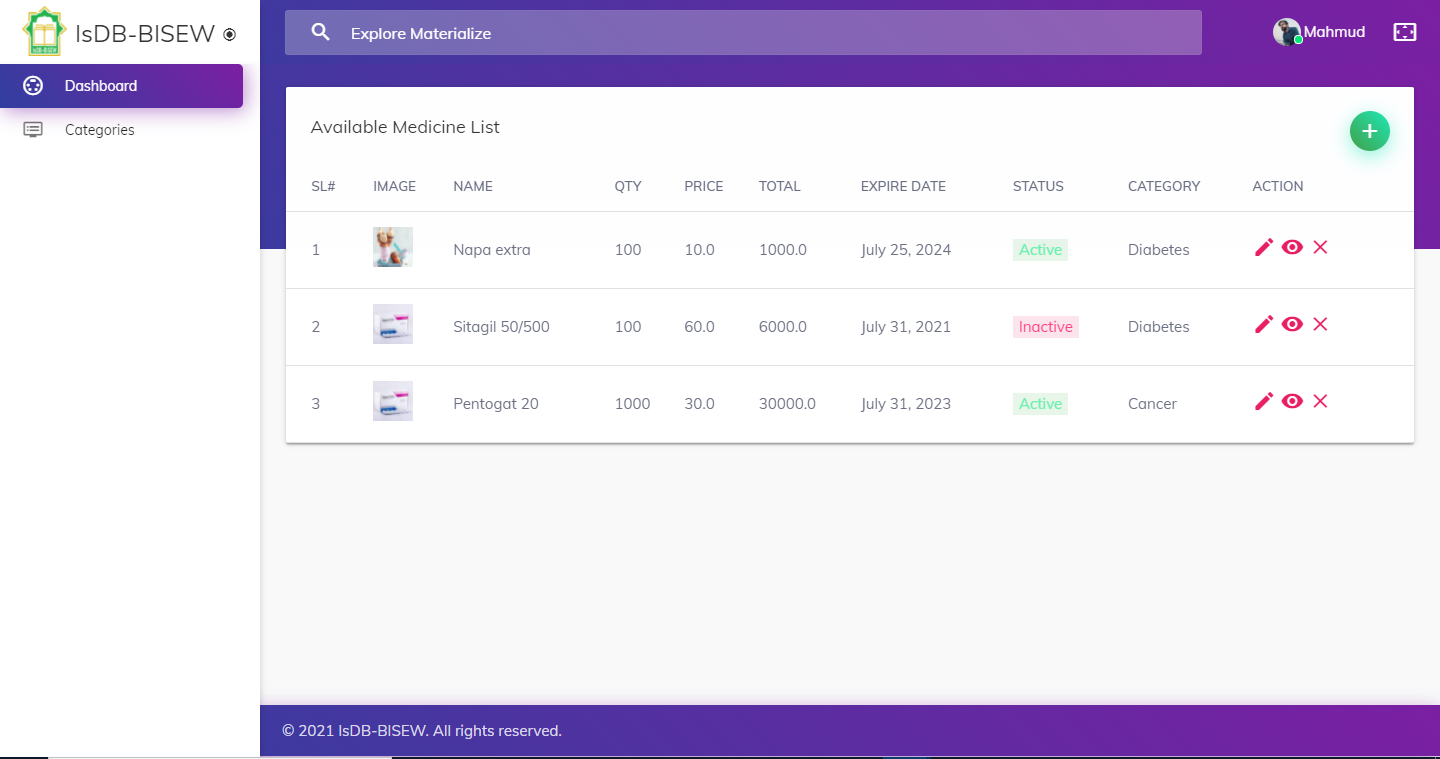This screenshot has width=1440, height=759.
Task: Click the 30.0 price value
Action: 699,404
